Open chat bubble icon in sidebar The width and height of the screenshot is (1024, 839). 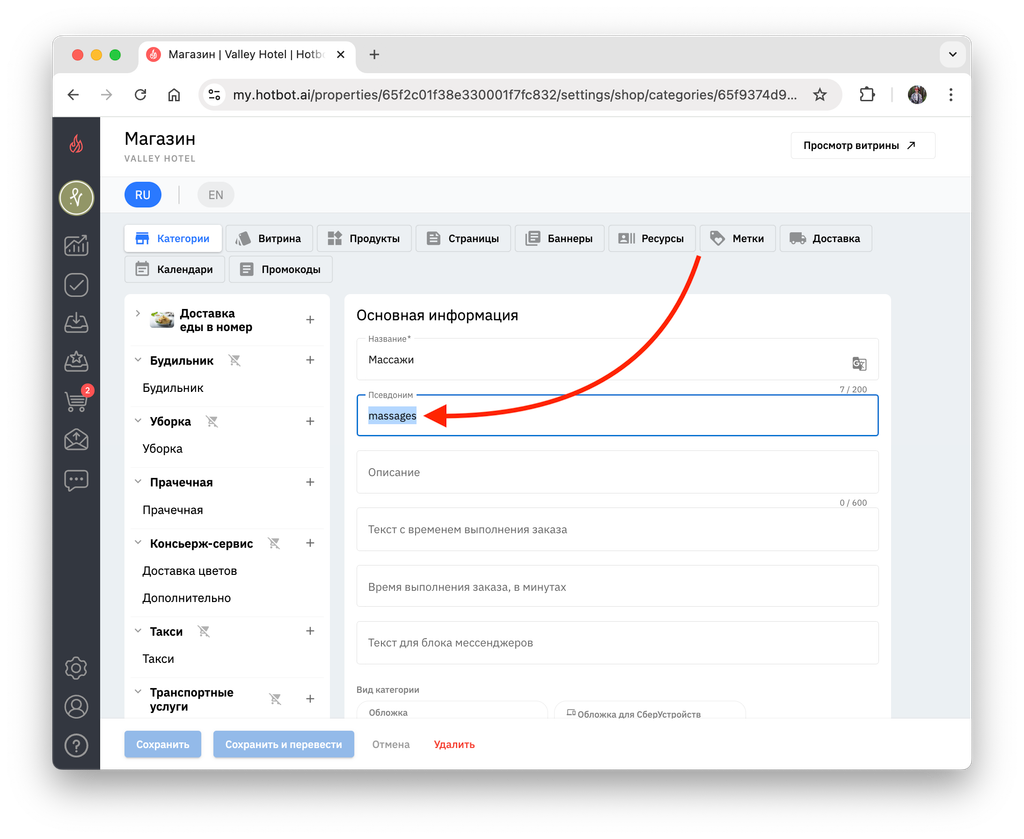click(76, 481)
